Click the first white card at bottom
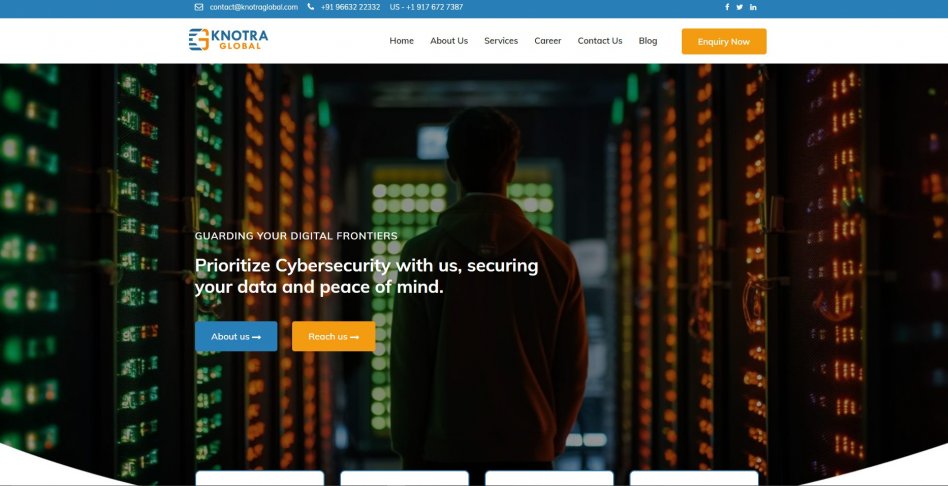This screenshot has width=948, height=486. pos(259,478)
